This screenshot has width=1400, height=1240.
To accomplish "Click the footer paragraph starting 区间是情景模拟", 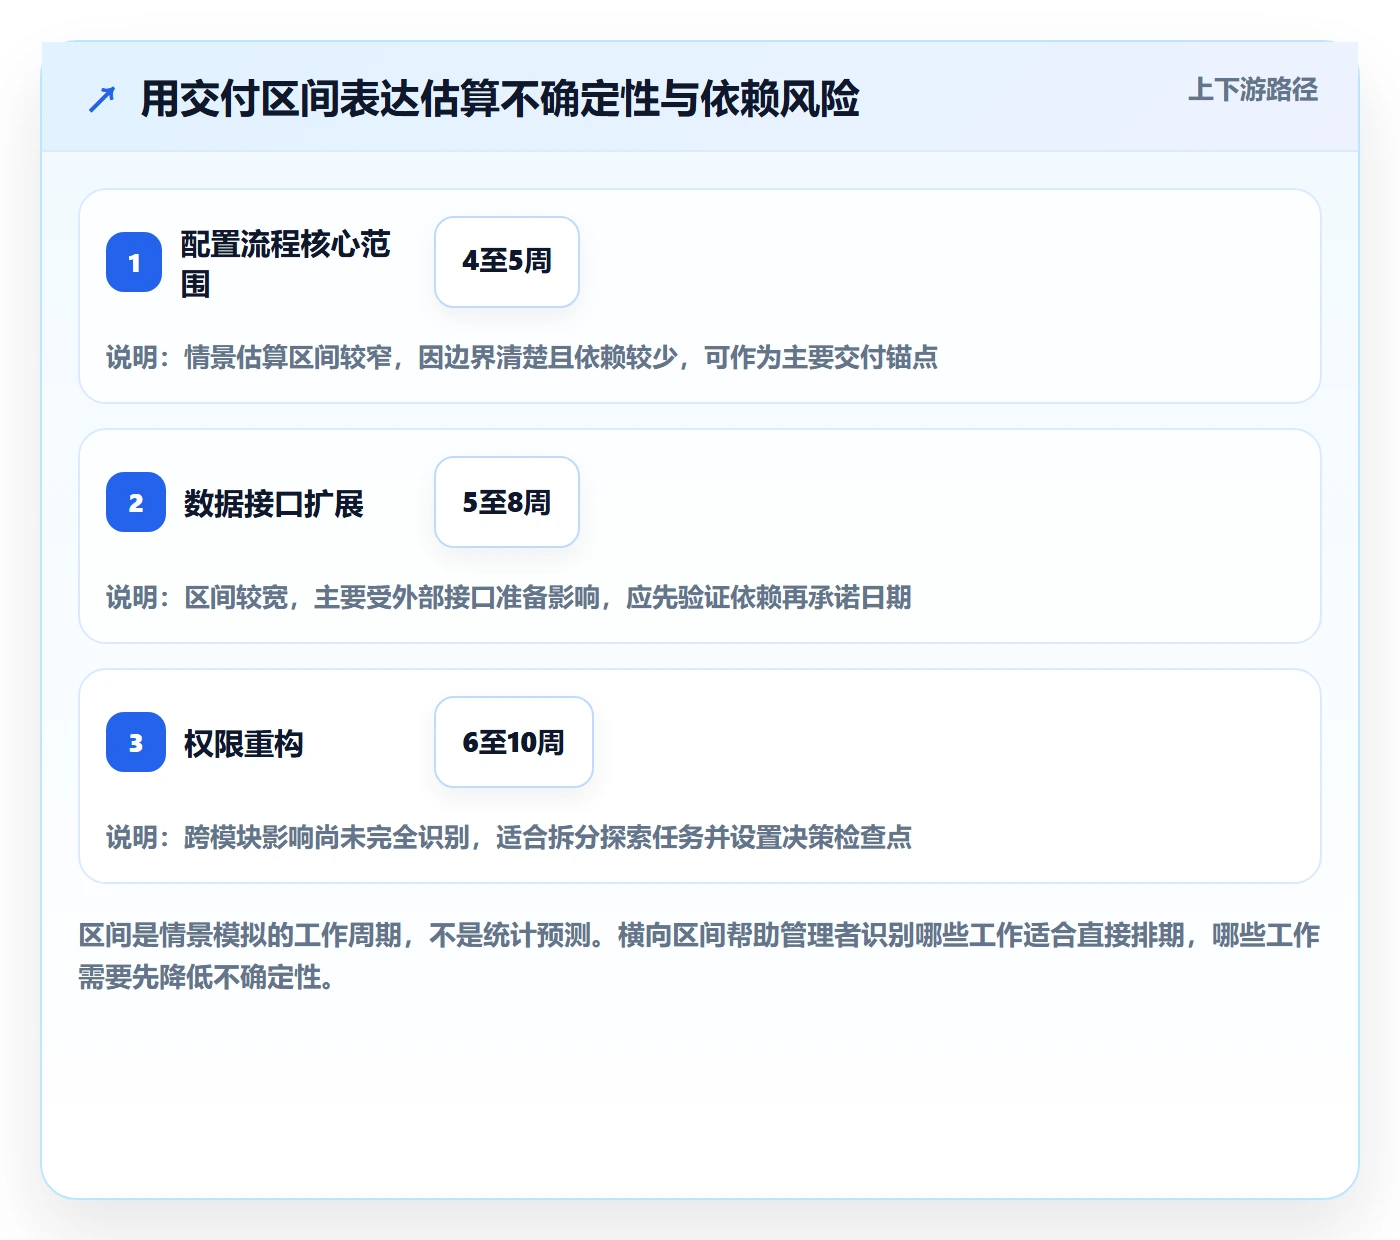I will [x=700, y=956].
